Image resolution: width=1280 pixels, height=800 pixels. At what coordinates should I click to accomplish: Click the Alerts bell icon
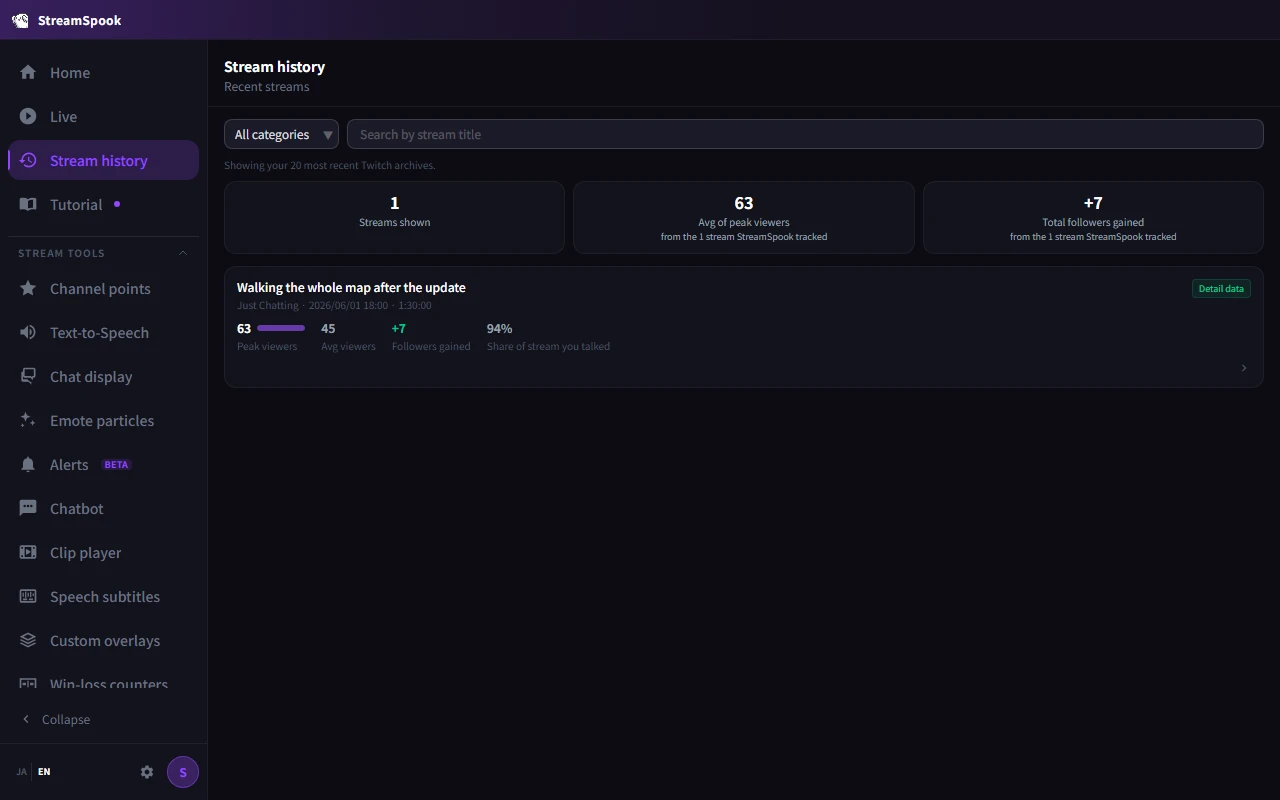tap(28, 464)
